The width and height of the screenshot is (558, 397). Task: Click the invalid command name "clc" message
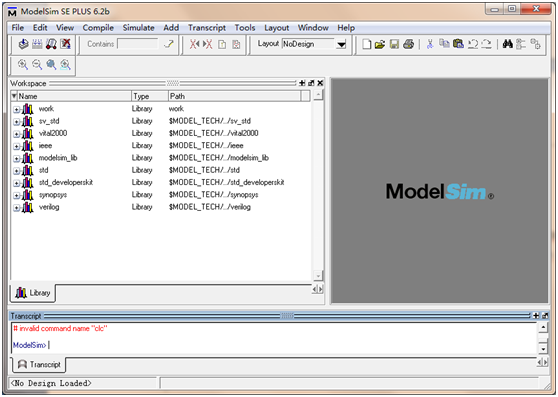[60, 328]
